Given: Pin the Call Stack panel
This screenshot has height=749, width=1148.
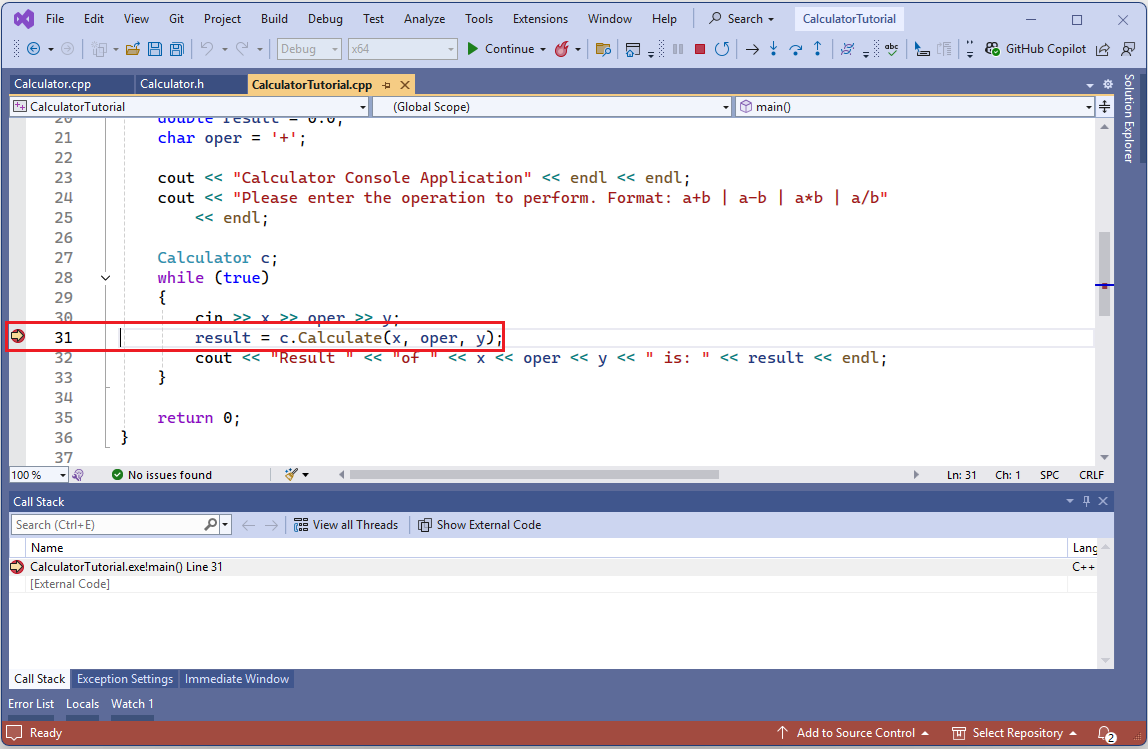Looking at the screenshot, I should click(1086, 501).
